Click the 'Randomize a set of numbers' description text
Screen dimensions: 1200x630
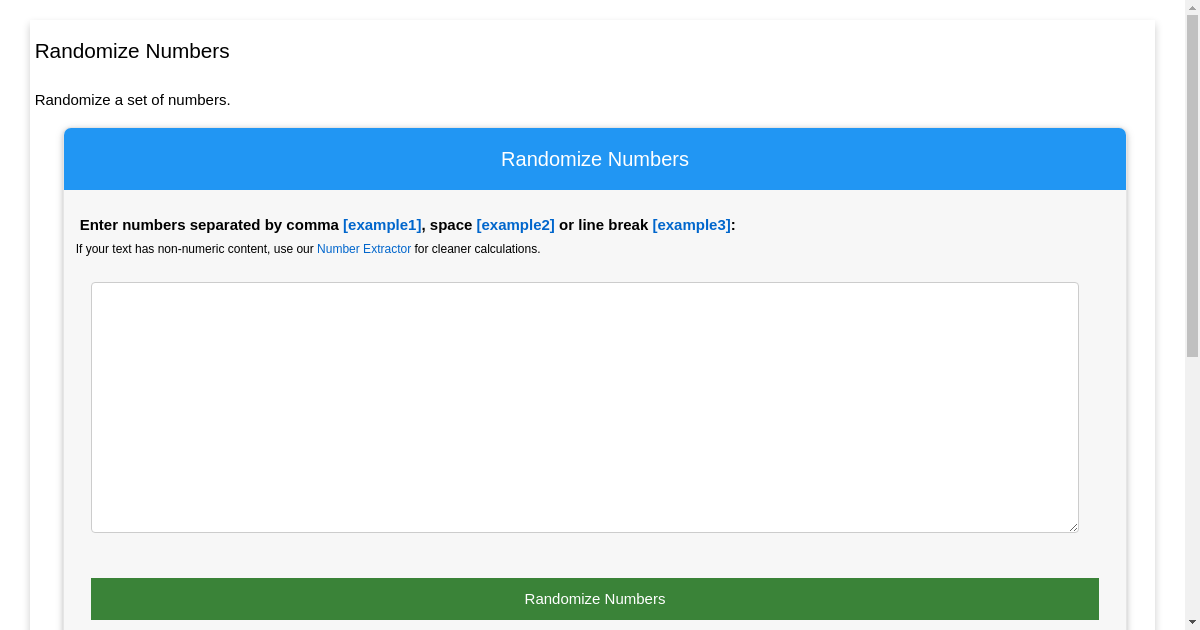[x=132, y=100]
